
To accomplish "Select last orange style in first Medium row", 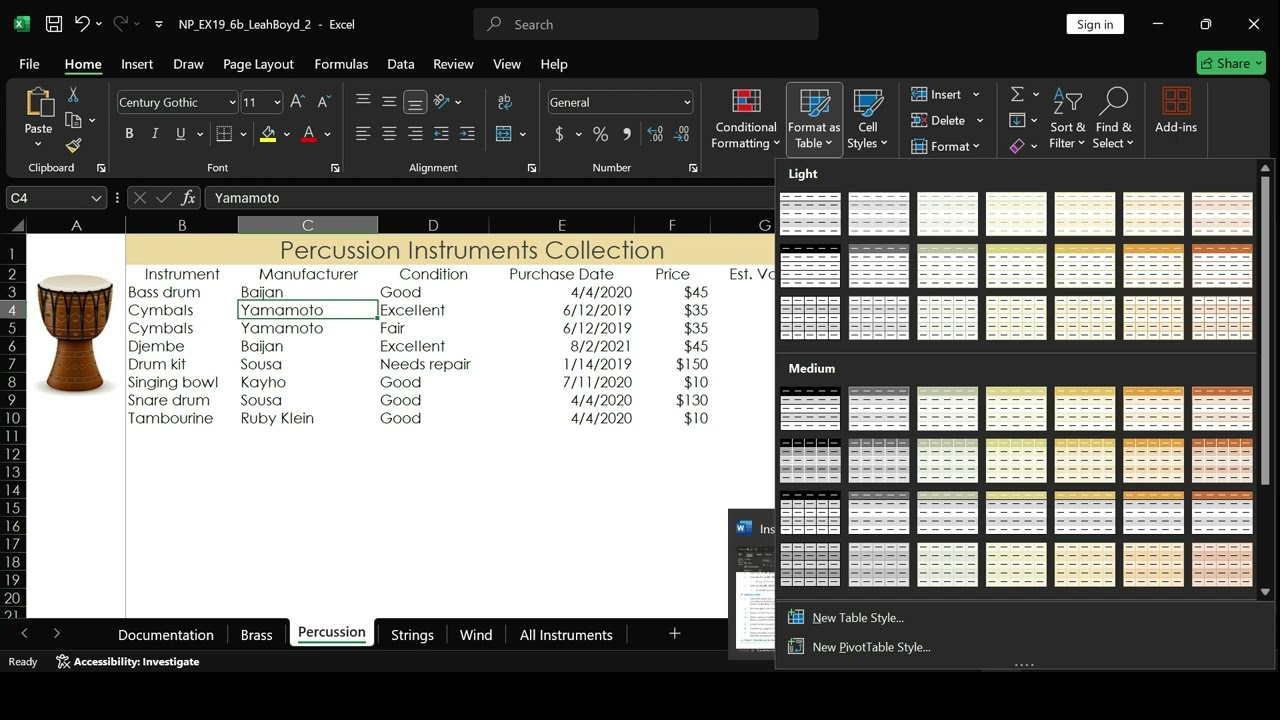I will tap(1222, 409).
